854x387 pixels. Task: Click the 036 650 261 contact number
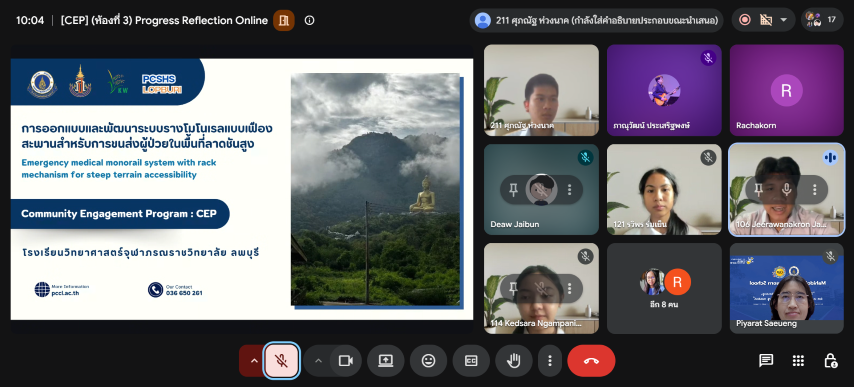[184, 293]
